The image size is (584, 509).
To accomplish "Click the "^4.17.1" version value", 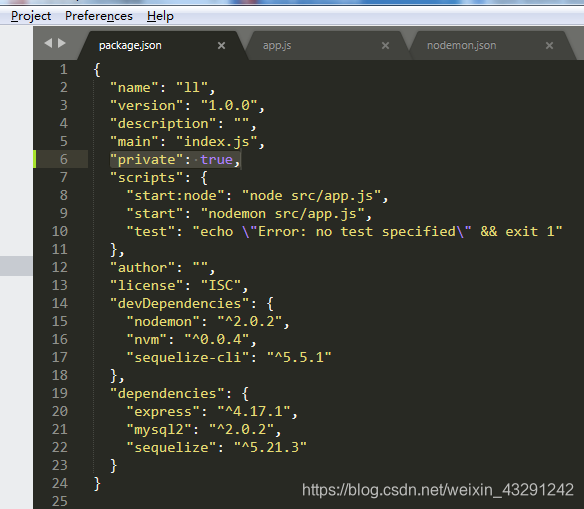I will (x=254, y=411).
